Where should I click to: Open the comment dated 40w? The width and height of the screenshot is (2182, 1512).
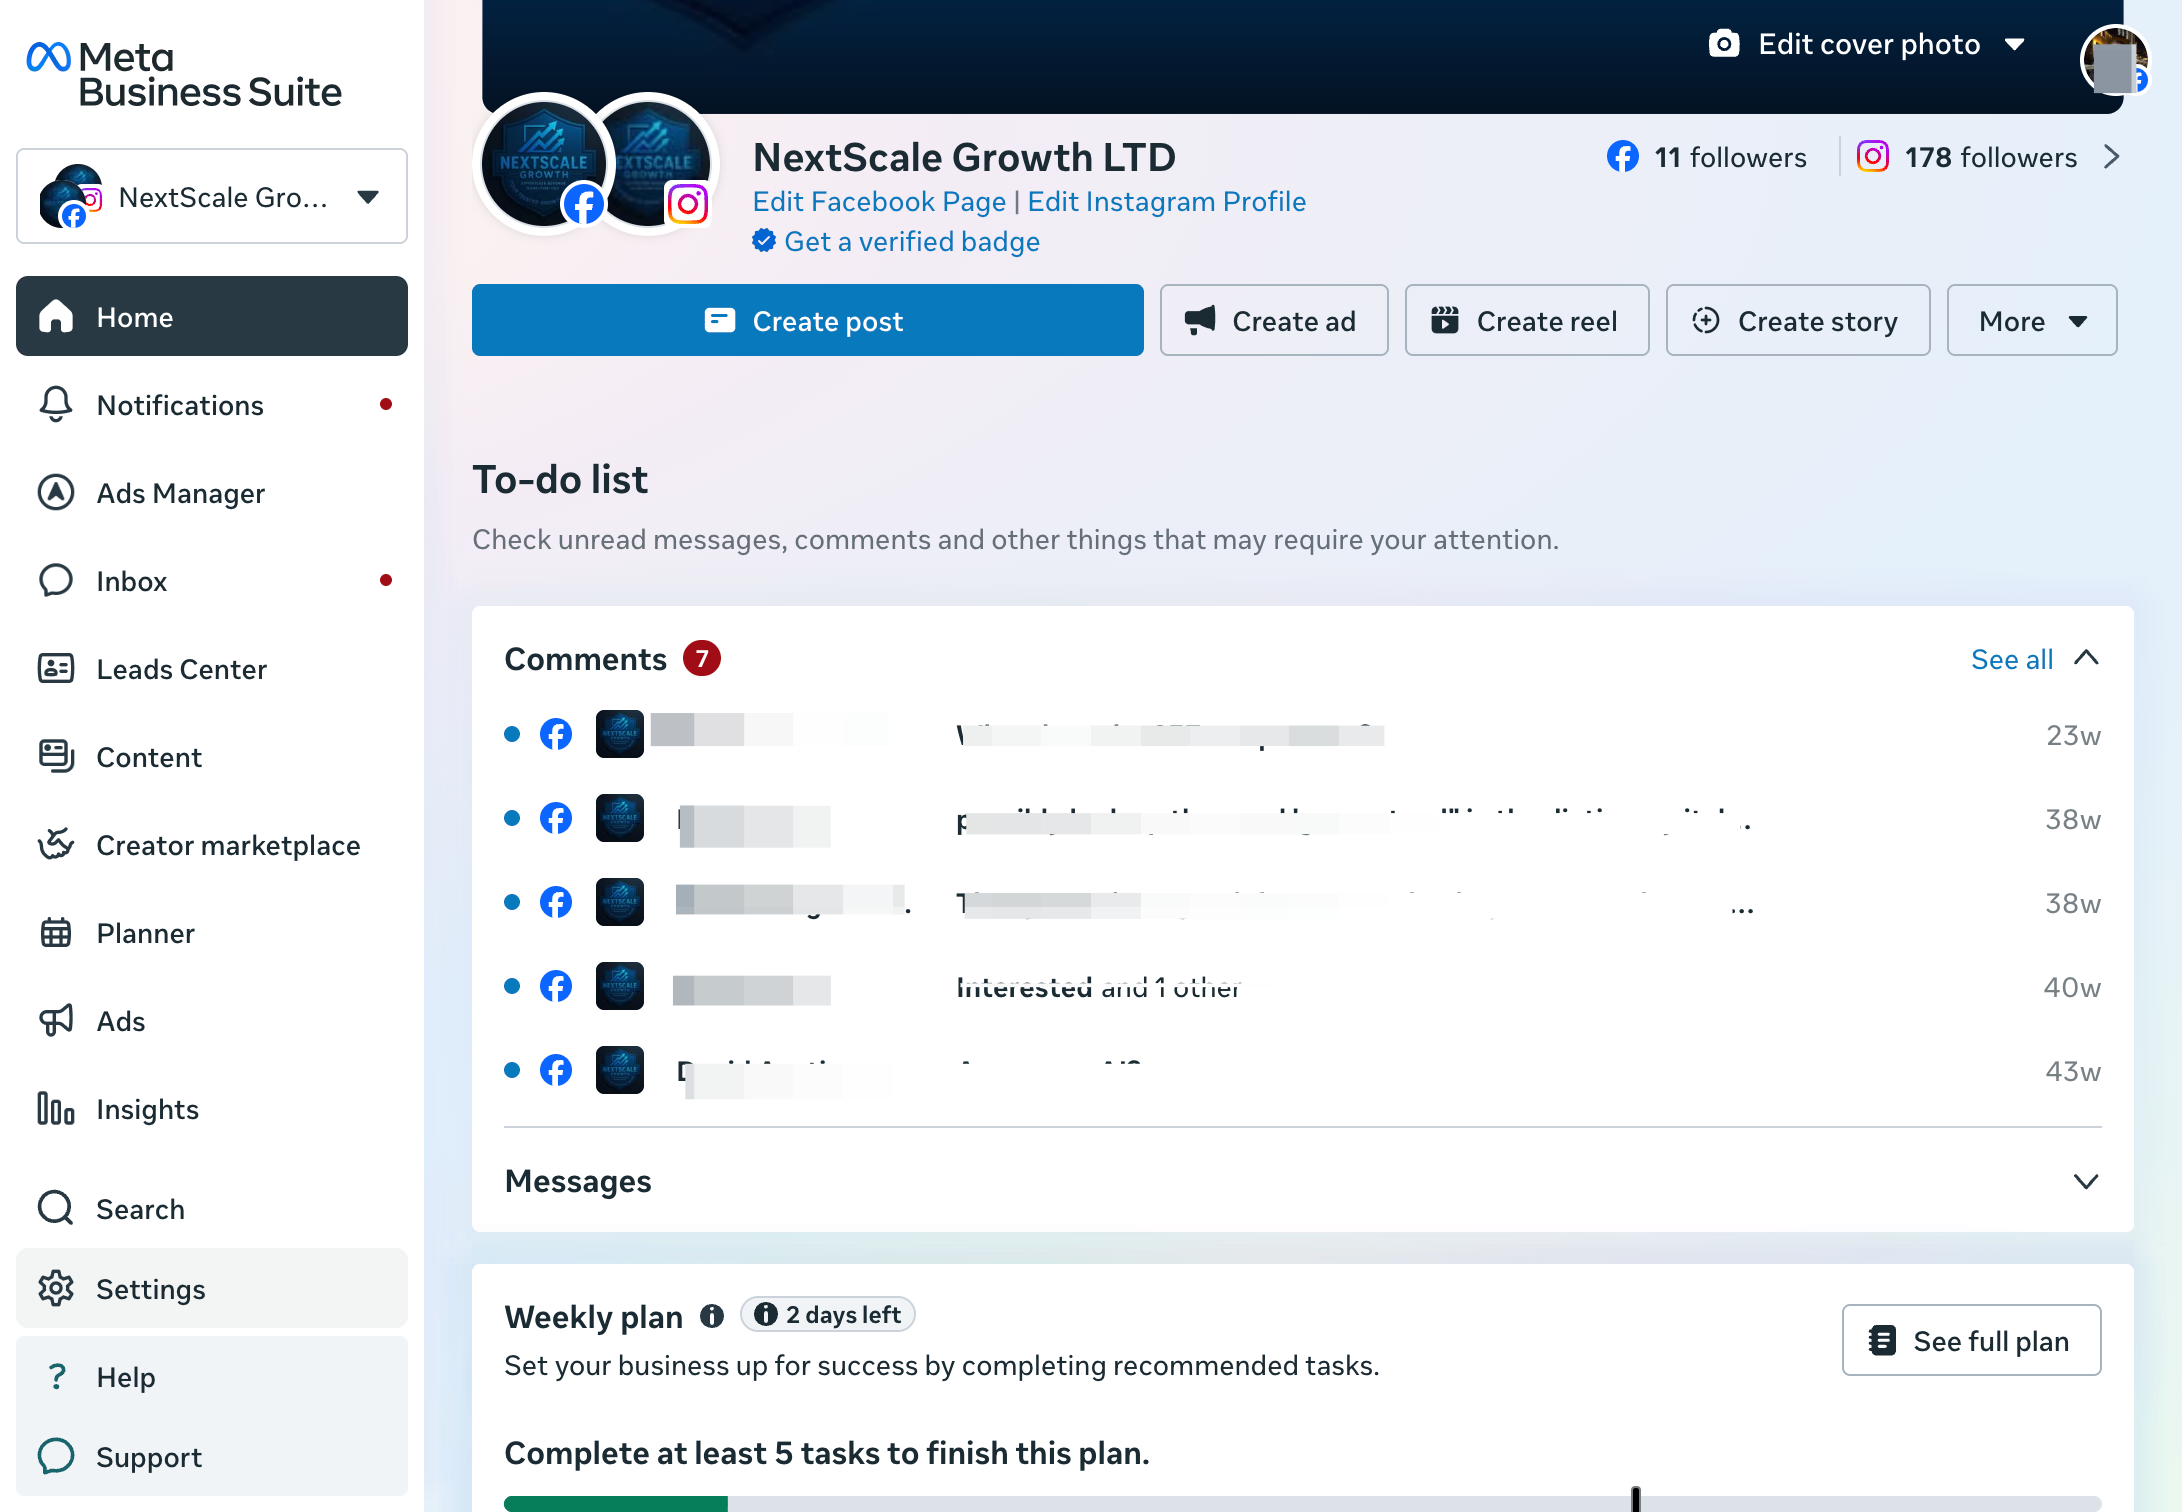[x=1303, y=987]
